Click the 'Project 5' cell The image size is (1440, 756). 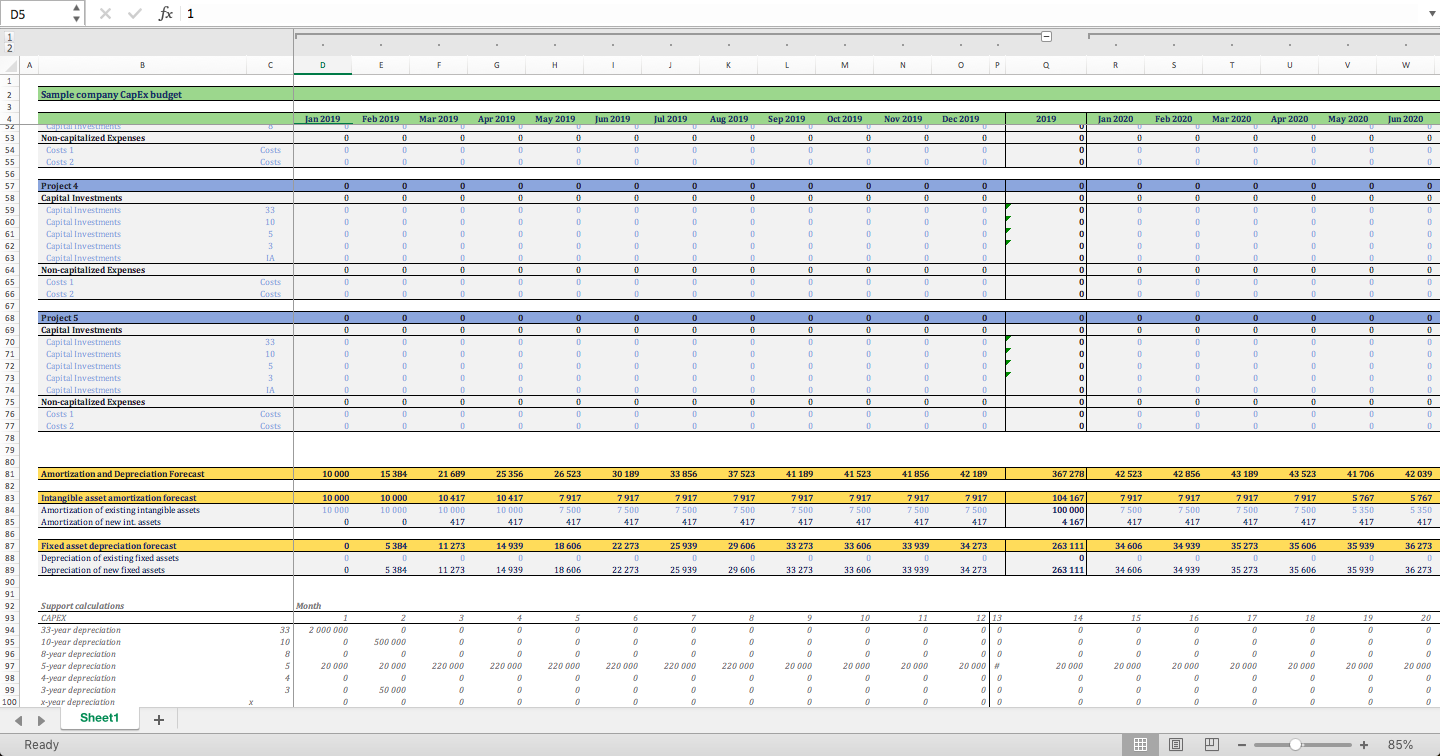point(142,318)
